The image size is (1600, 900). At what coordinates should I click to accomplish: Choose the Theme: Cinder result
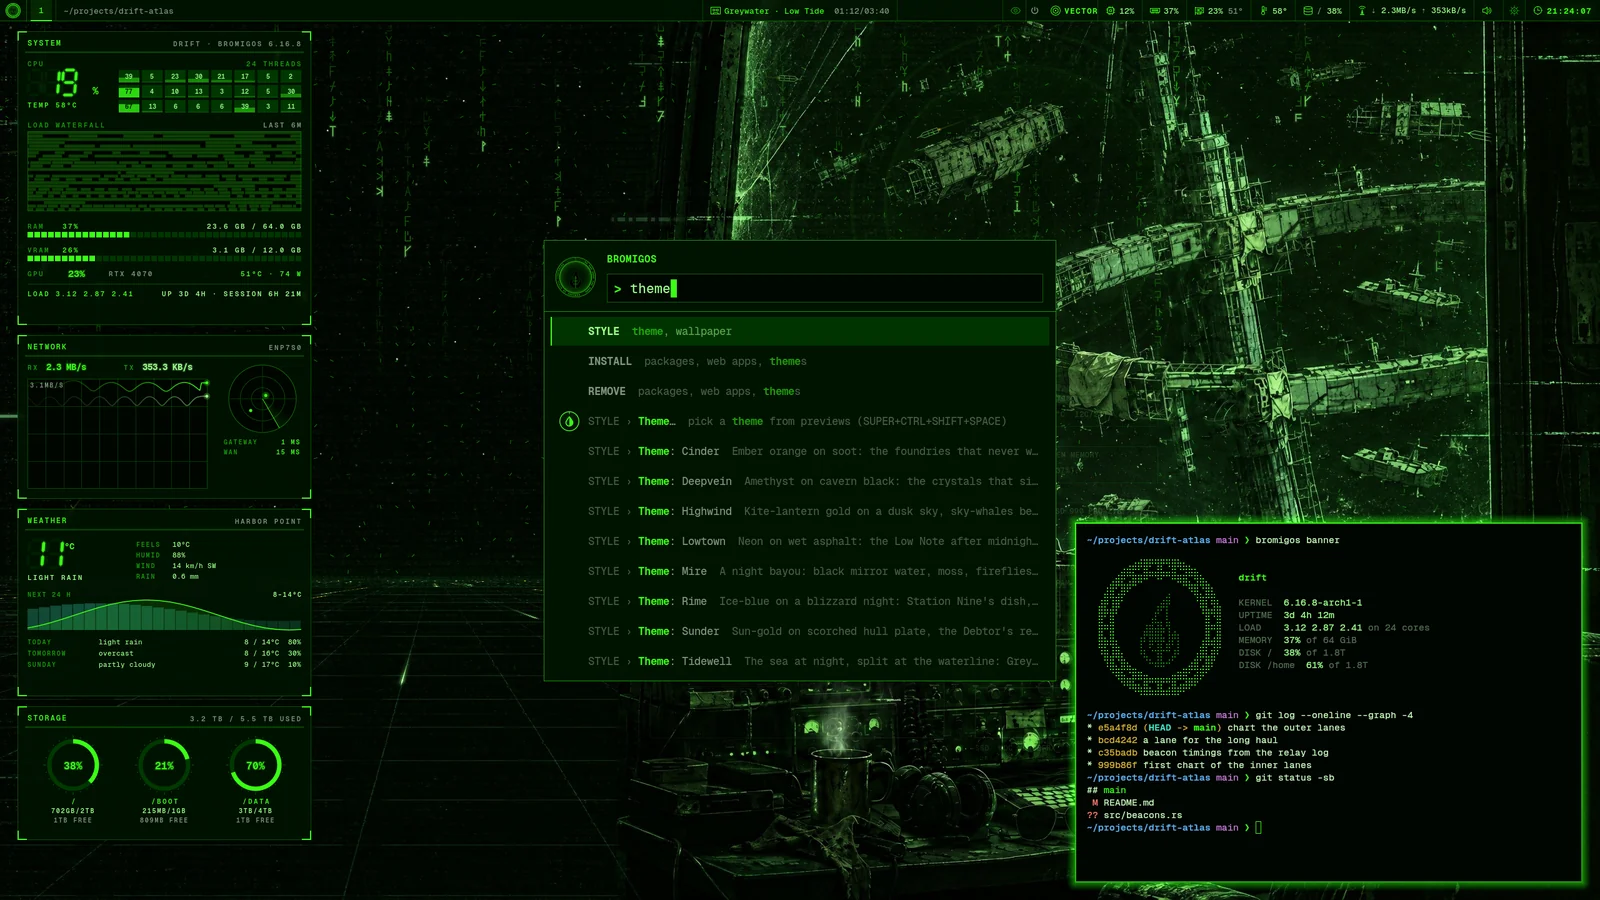[x=800, y=451]
